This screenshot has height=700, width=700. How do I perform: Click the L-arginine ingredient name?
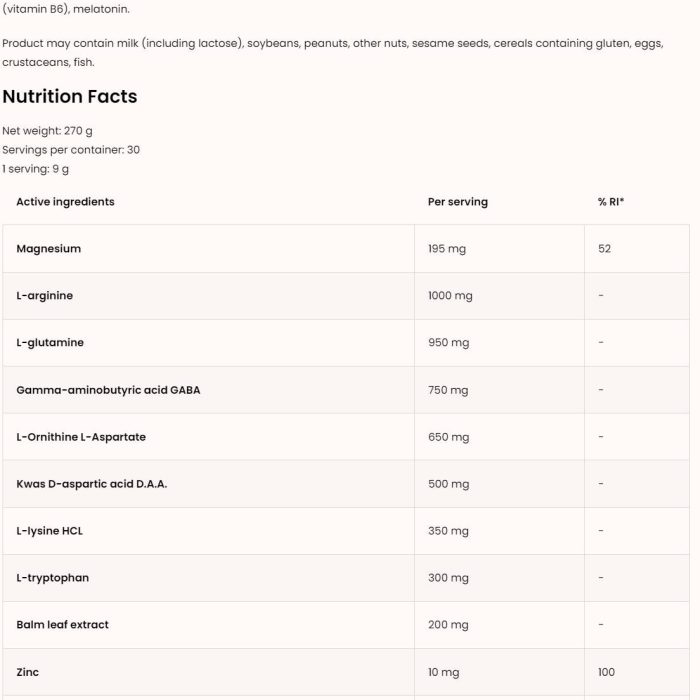pos(45,296)
